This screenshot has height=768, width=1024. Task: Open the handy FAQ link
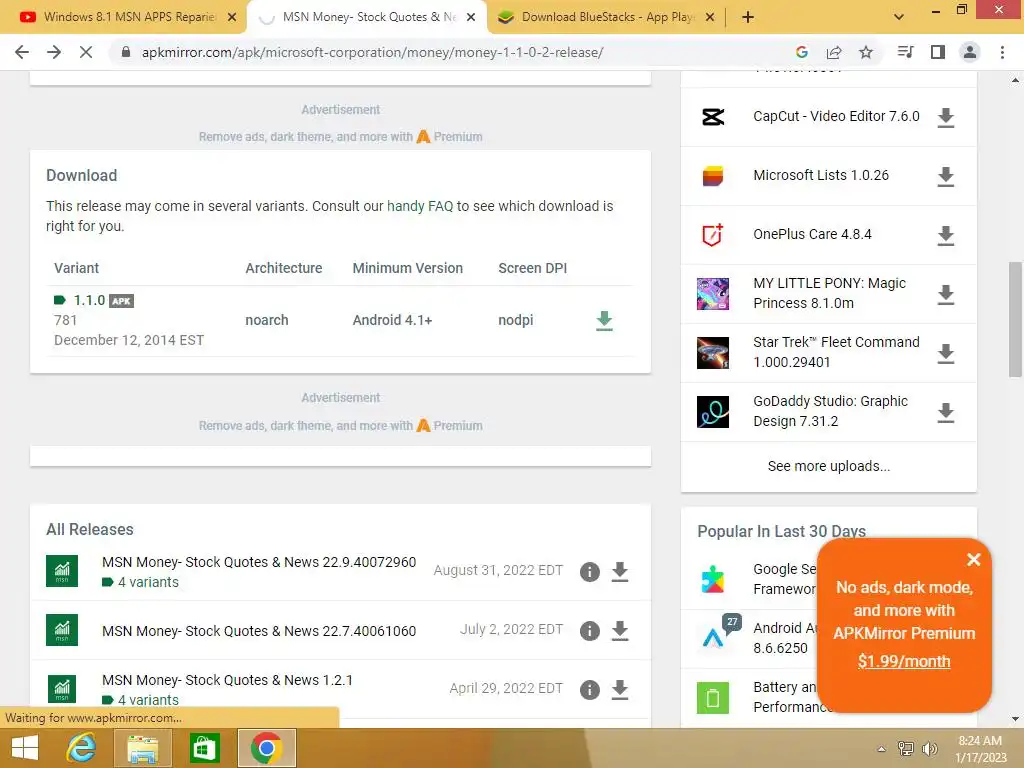coord(419,206)
